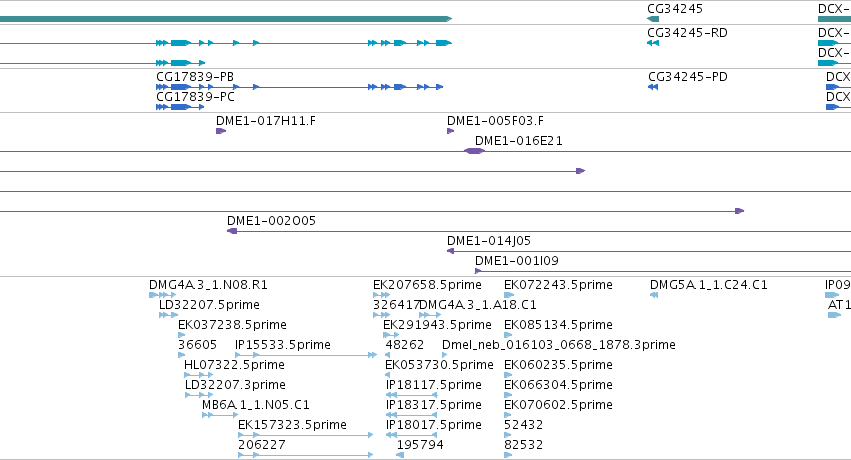
Task: Click the EK066304.5prime label
Action: click(558, 385)
